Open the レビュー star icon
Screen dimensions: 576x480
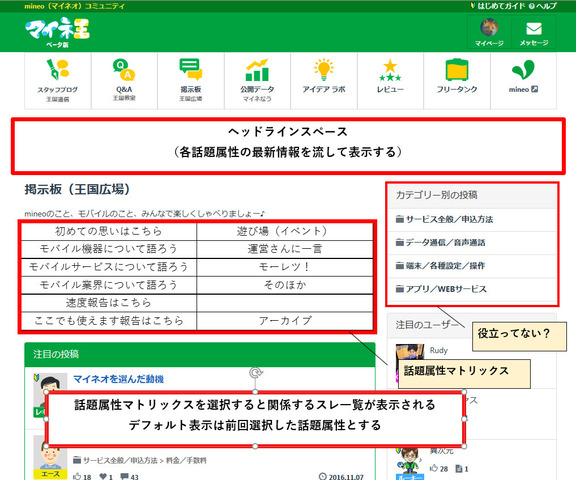click(x=390, y=71)
